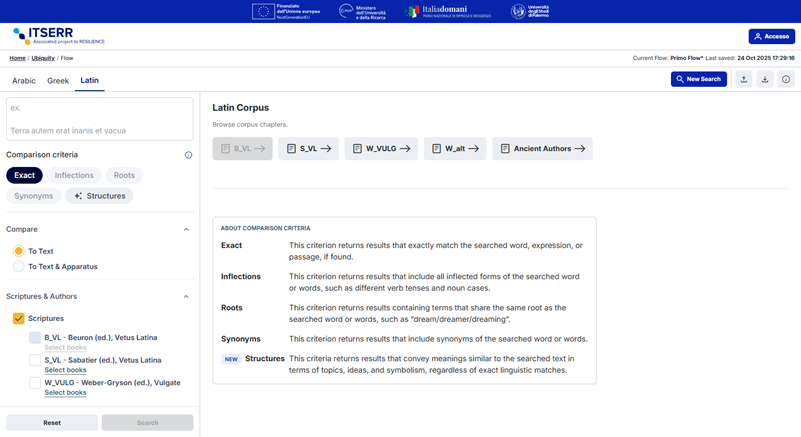Click the download flow icon button
This screenshot has height=437, width=801.
click(x=765, y=79)
